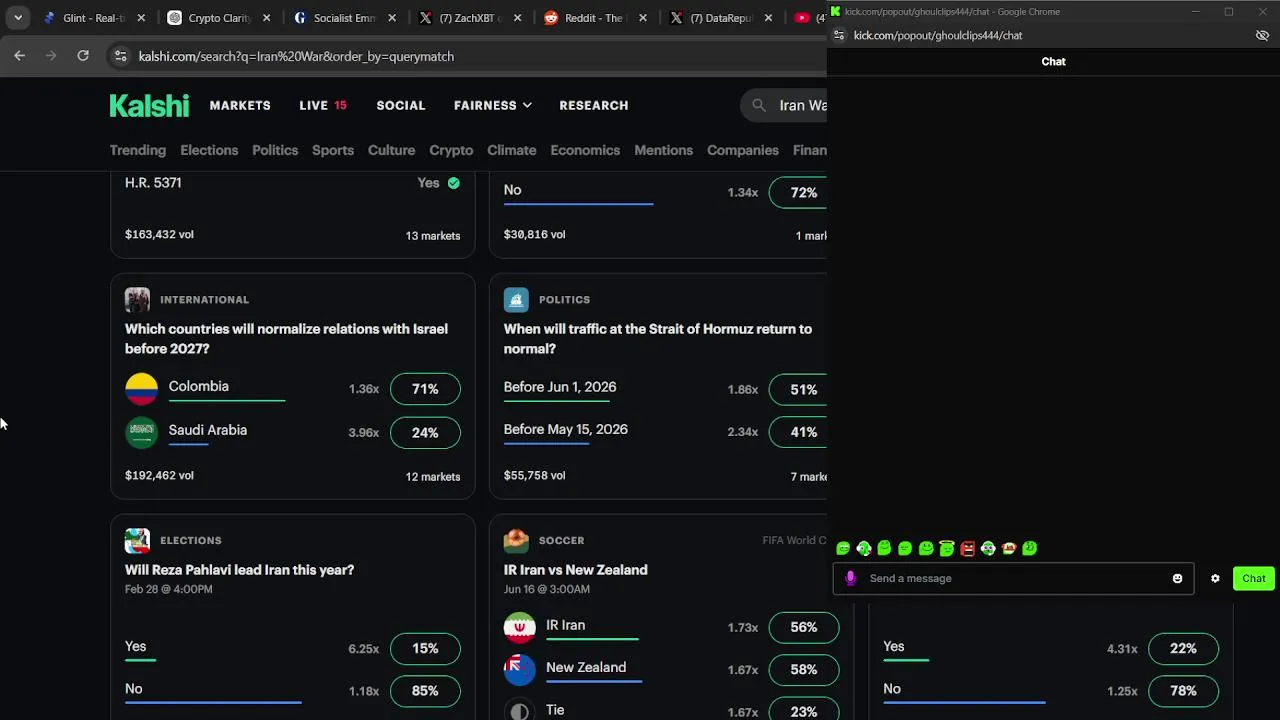1280x720 pixels.
Task: Click the purple microphone icon in Kick chat
Action: pyautogui.click(x=851, y=578)
